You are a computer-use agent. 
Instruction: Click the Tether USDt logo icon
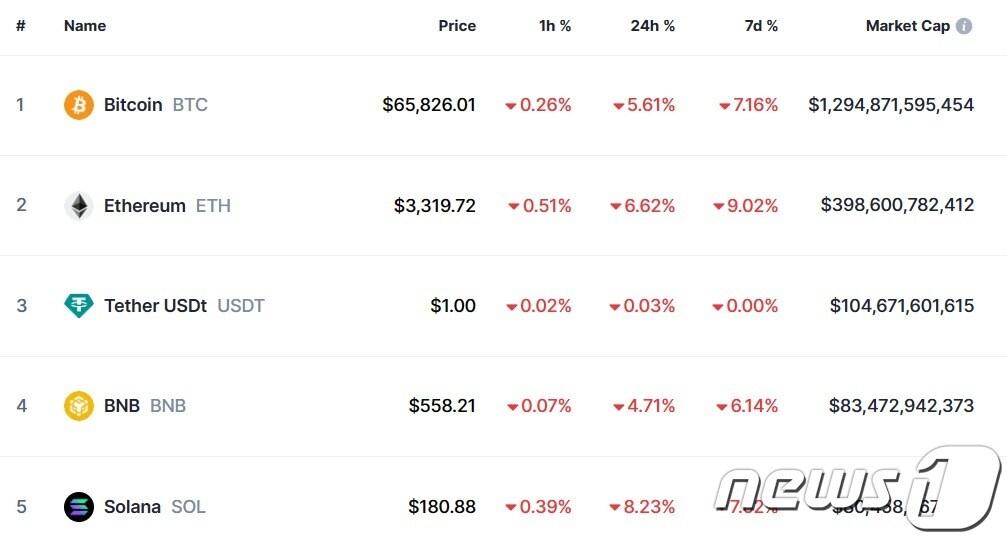79,306
